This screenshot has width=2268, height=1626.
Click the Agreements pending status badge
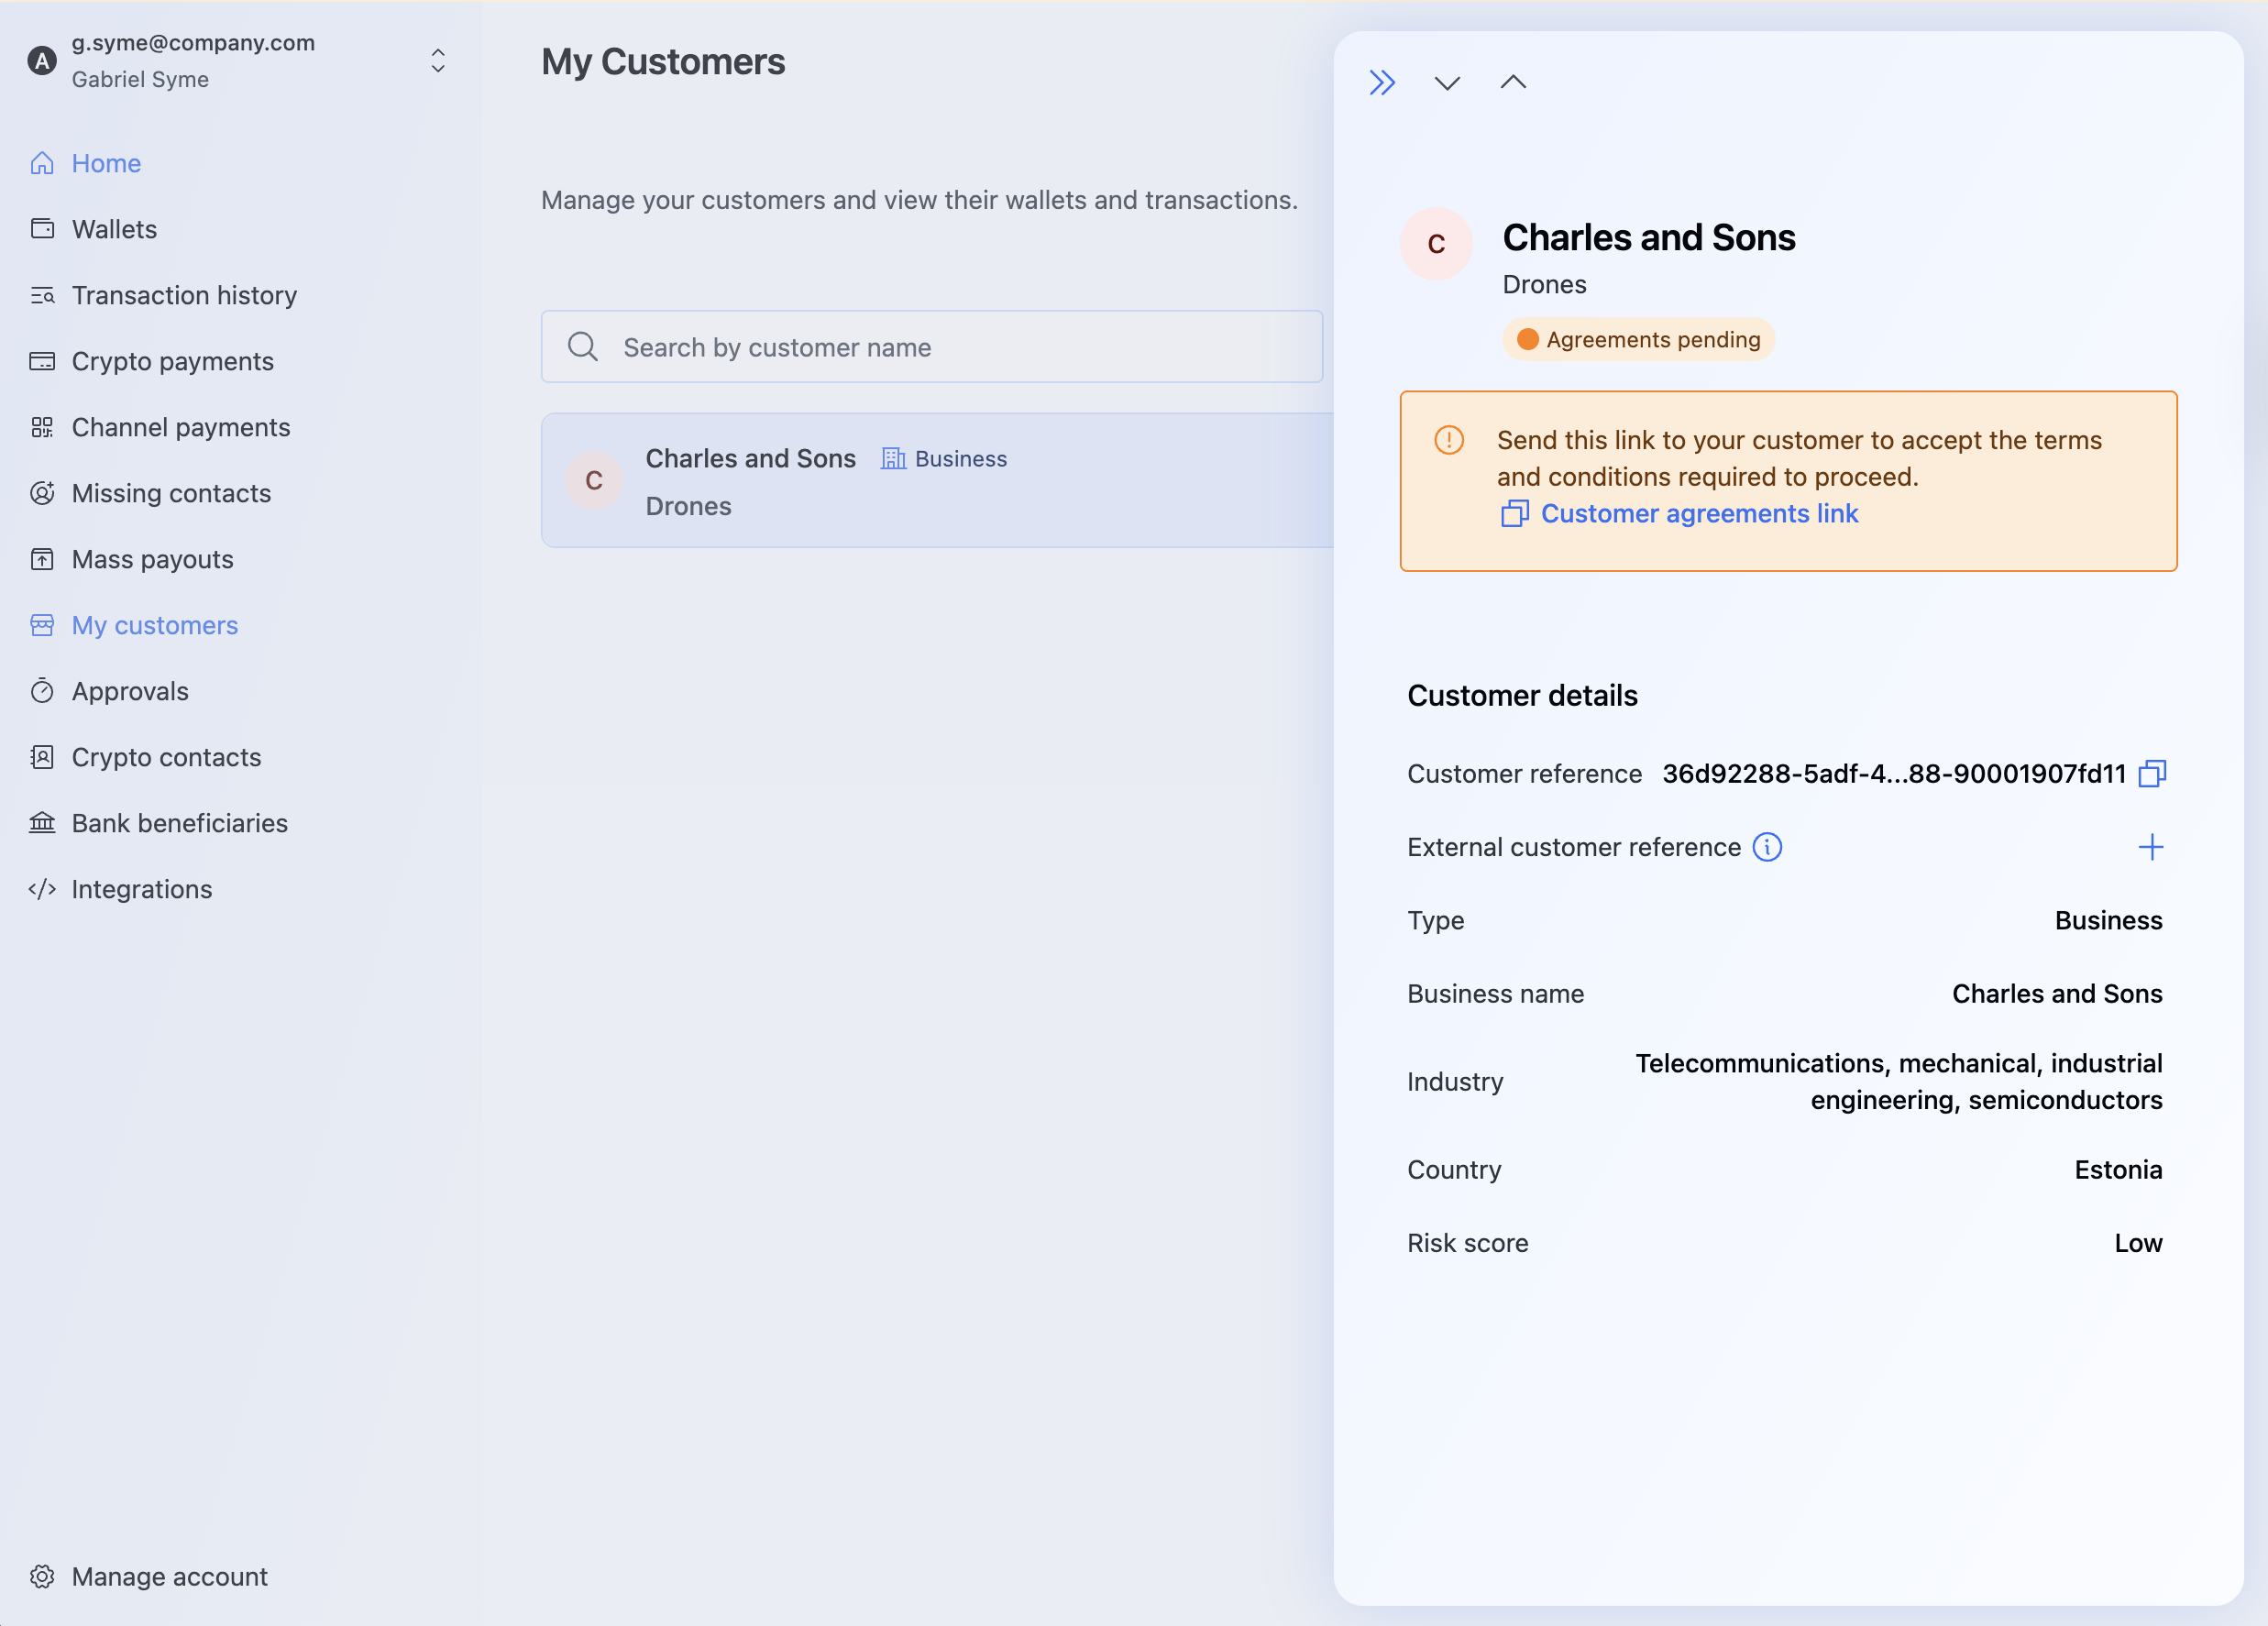(x=1638, y=340)
